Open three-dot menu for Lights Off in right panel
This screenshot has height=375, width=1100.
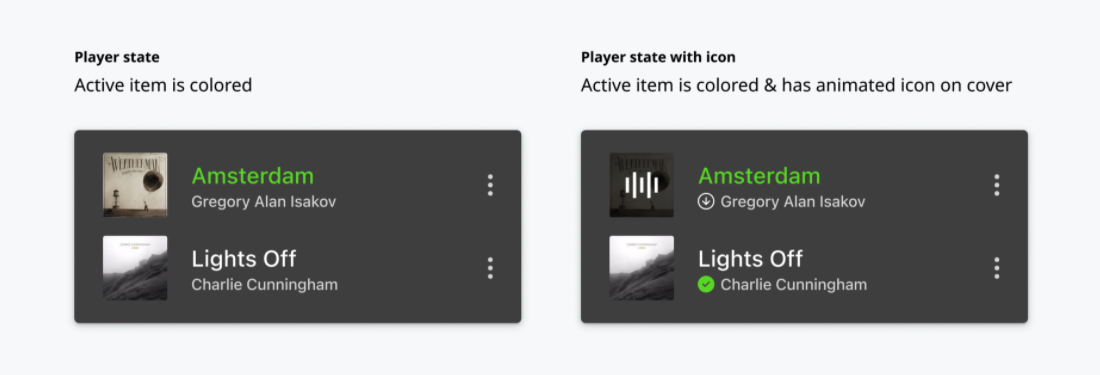996,268
